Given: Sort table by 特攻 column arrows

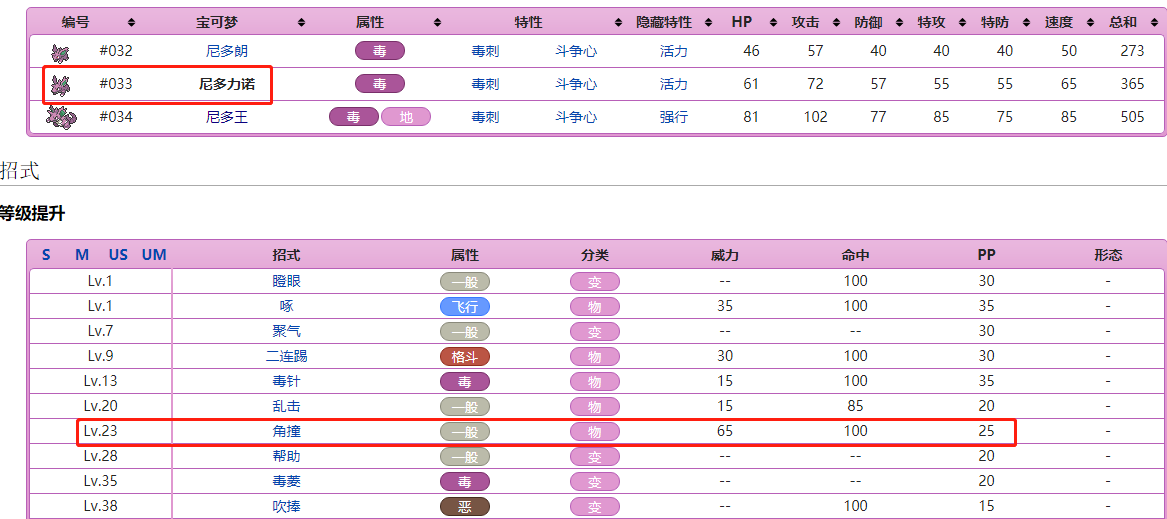Looking at the screenshot, I should coord(963,23).
